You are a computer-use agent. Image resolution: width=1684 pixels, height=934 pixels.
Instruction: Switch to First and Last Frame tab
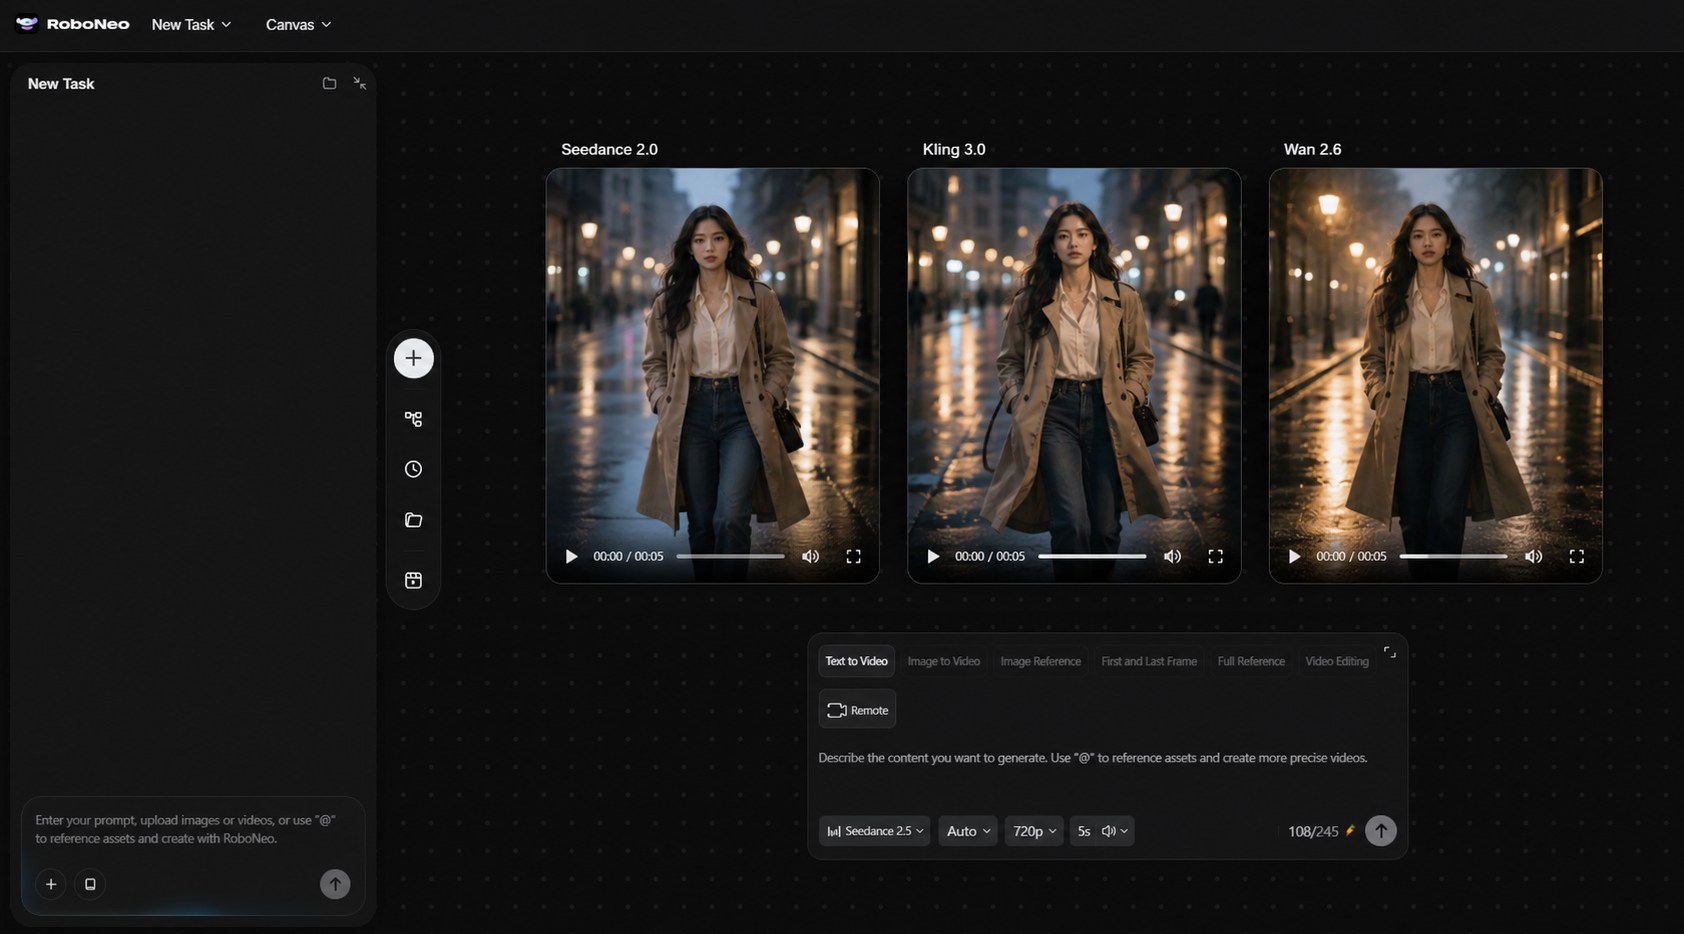[1149, 661]
